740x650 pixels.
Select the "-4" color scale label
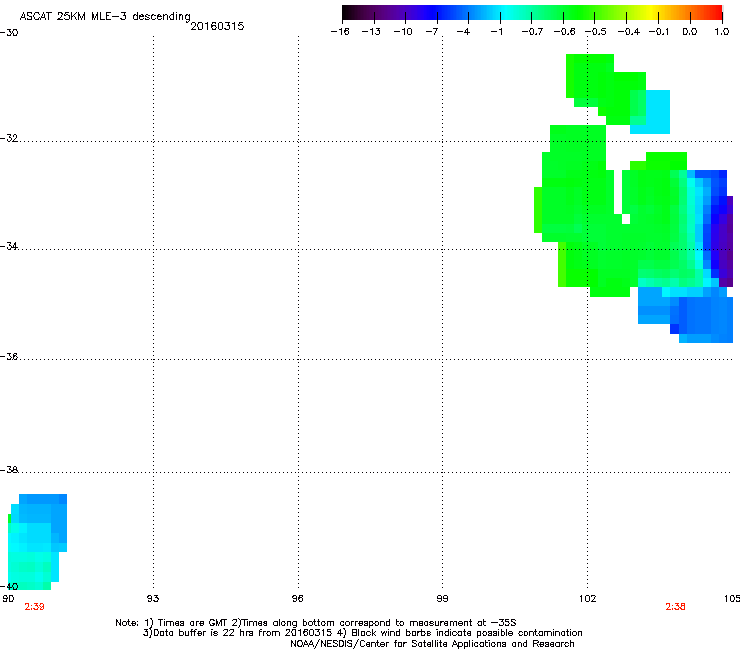click(463, 32)
